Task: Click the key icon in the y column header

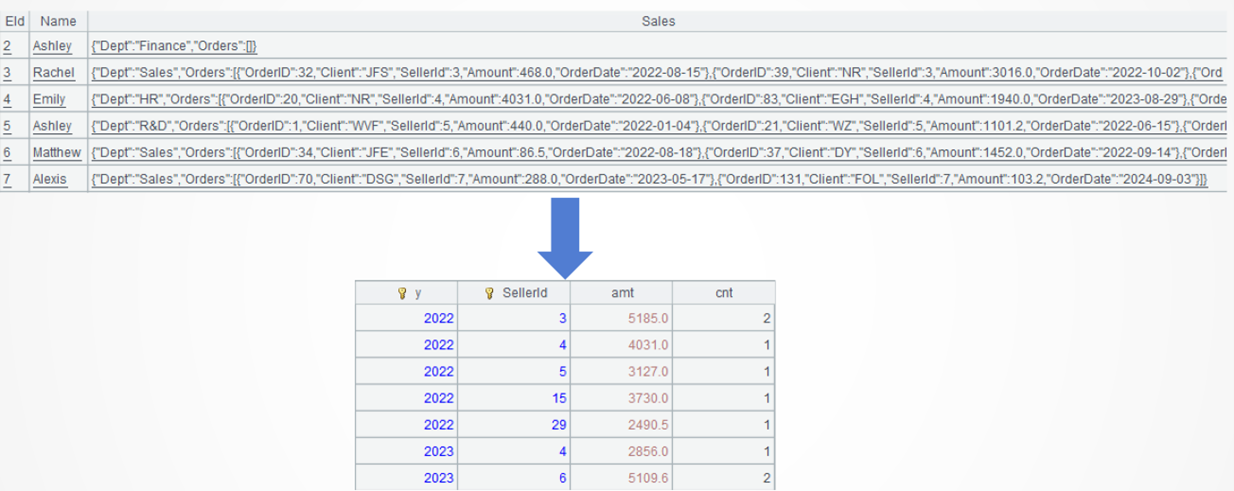Action: [402, 293]
